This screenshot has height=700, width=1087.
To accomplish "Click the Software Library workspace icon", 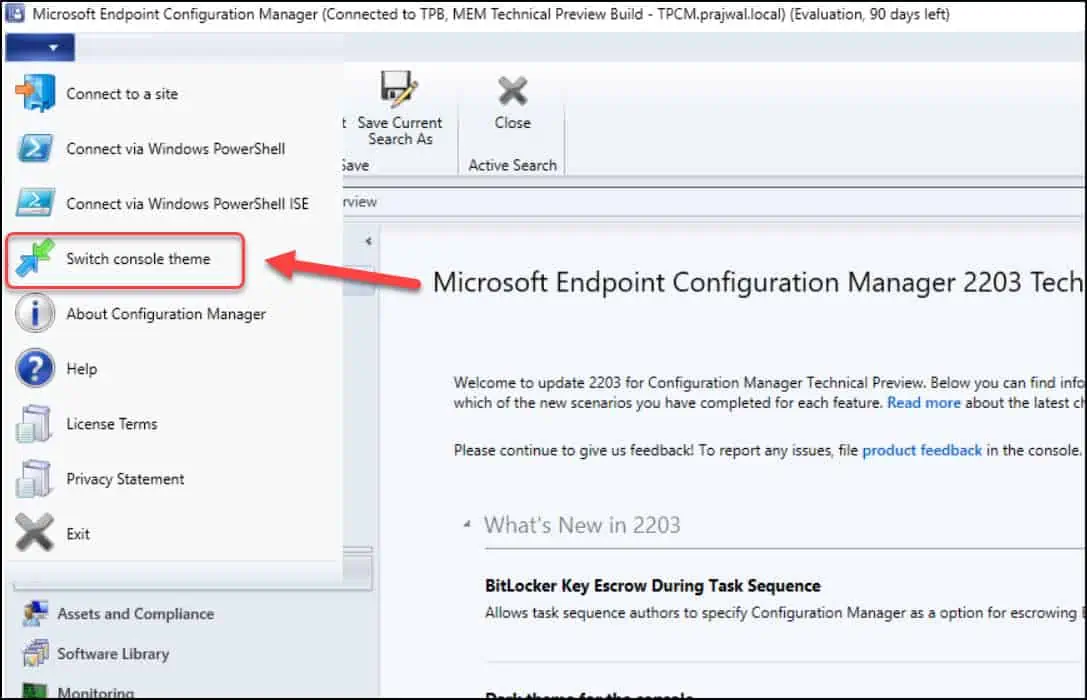I will [x=35, y=653].
